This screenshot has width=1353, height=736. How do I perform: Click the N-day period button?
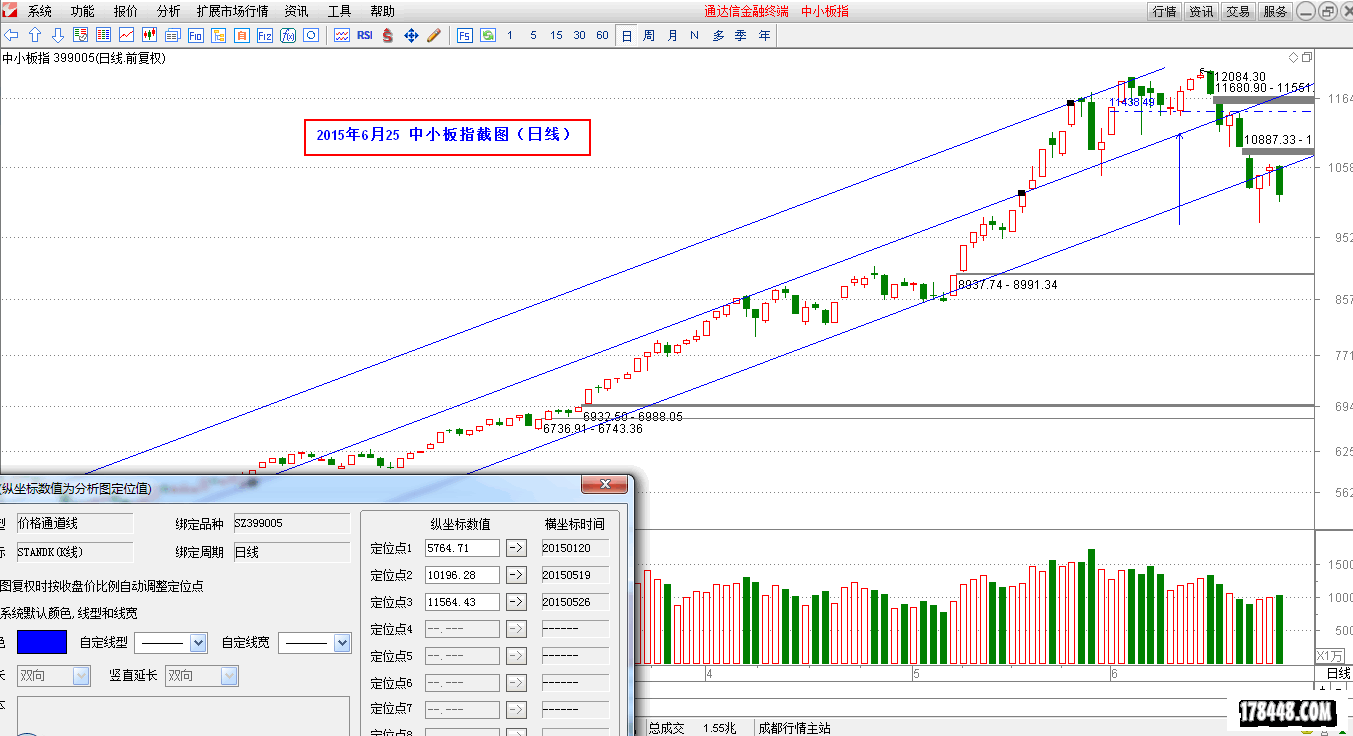(695, 35)
